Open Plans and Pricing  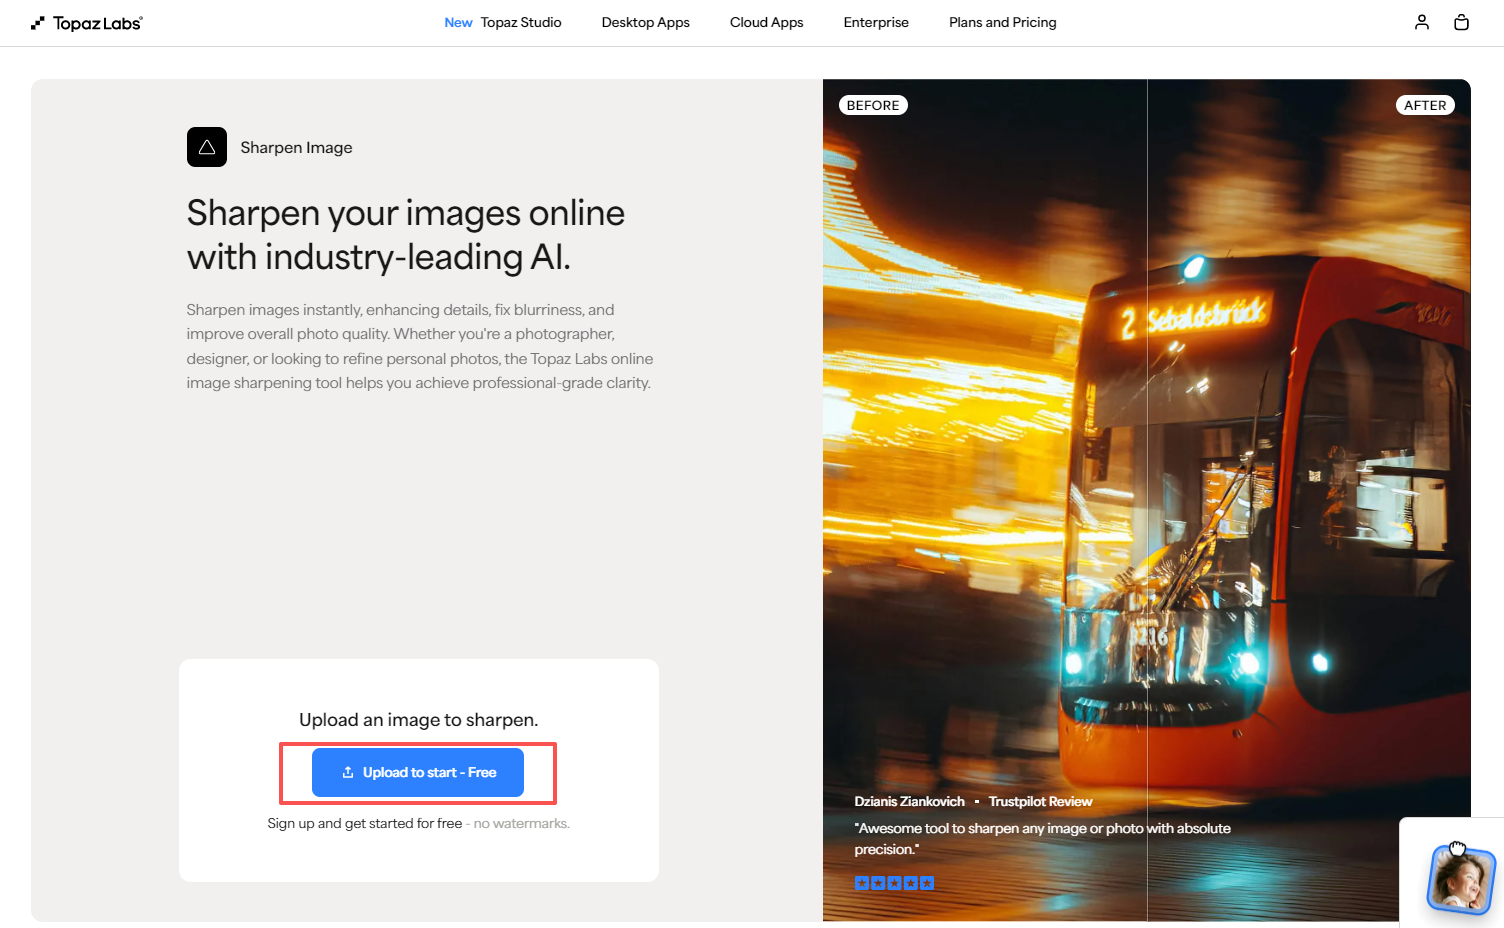1002,22
